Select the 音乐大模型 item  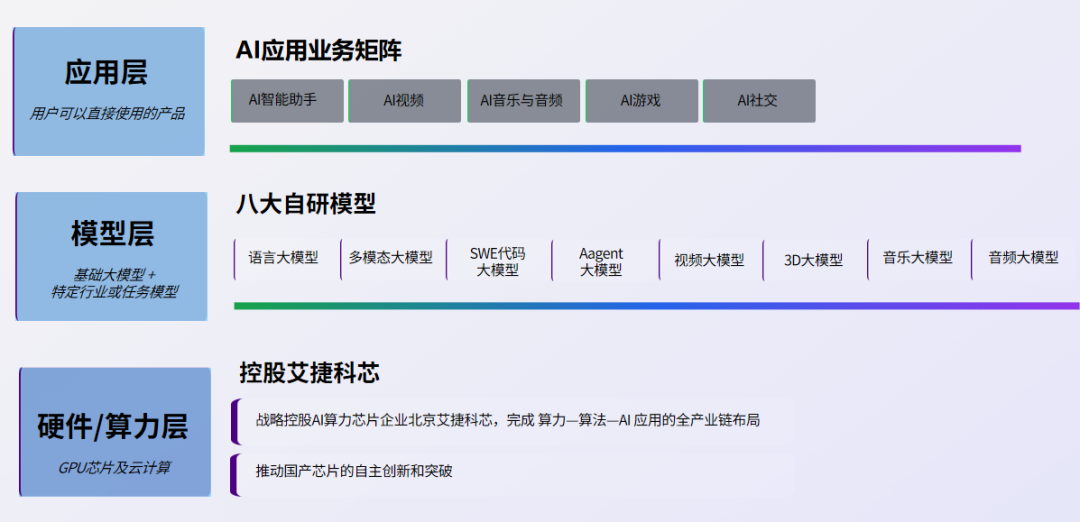[918, 260]
